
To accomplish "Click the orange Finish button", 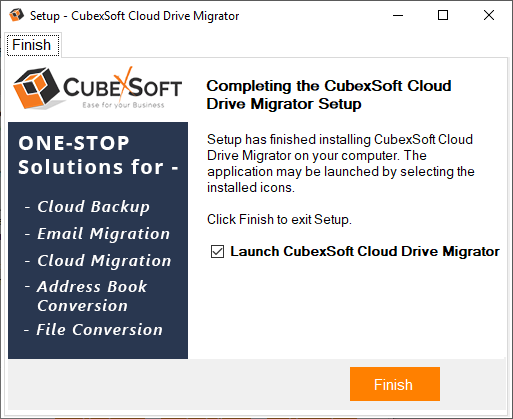I will (x=395, y=384).
